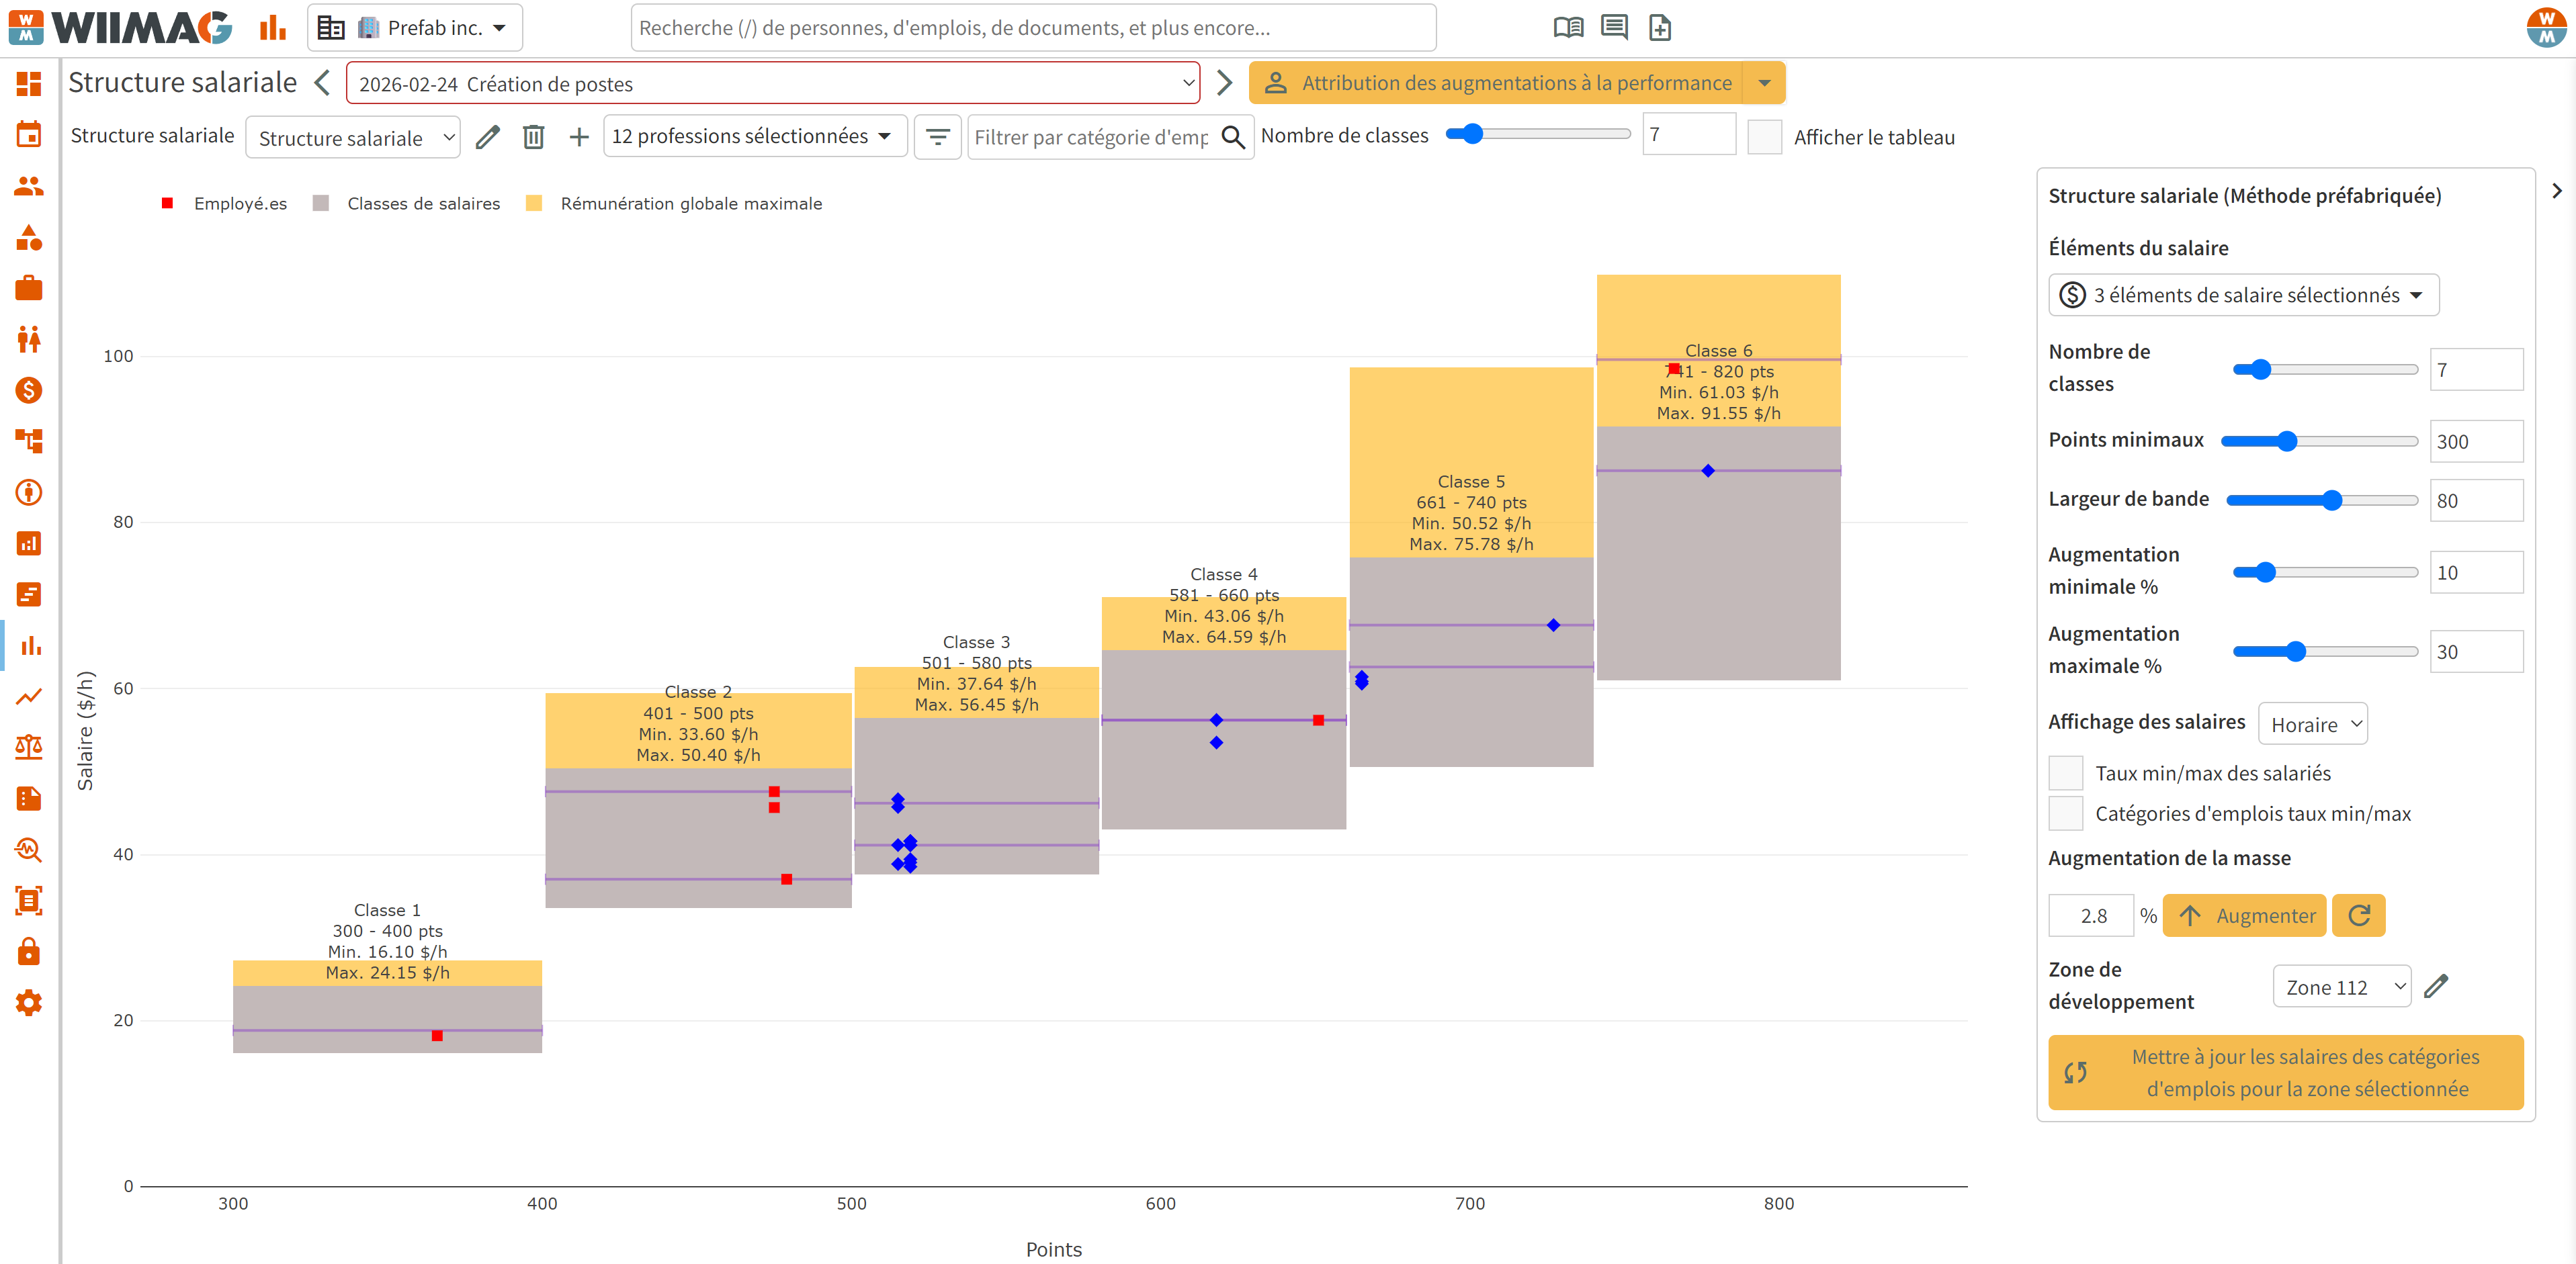Enable the Afficher le tableau checkbox
2576x1264 pixels.
coord(1764,137)
